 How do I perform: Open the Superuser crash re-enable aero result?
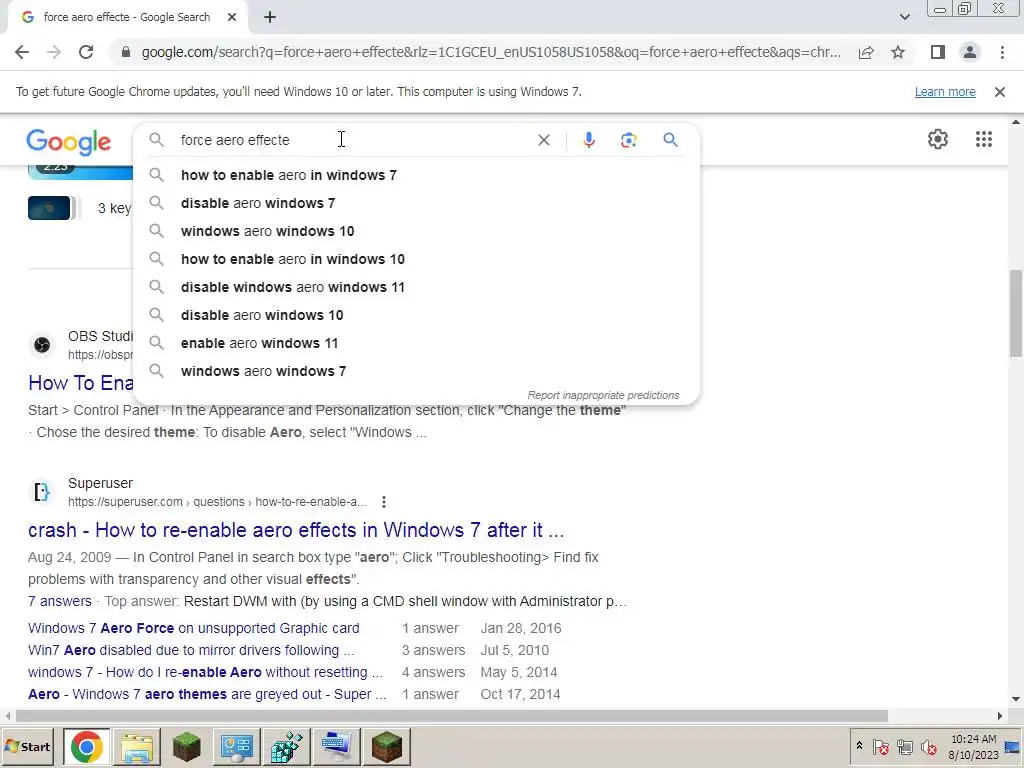click(296, 530)
